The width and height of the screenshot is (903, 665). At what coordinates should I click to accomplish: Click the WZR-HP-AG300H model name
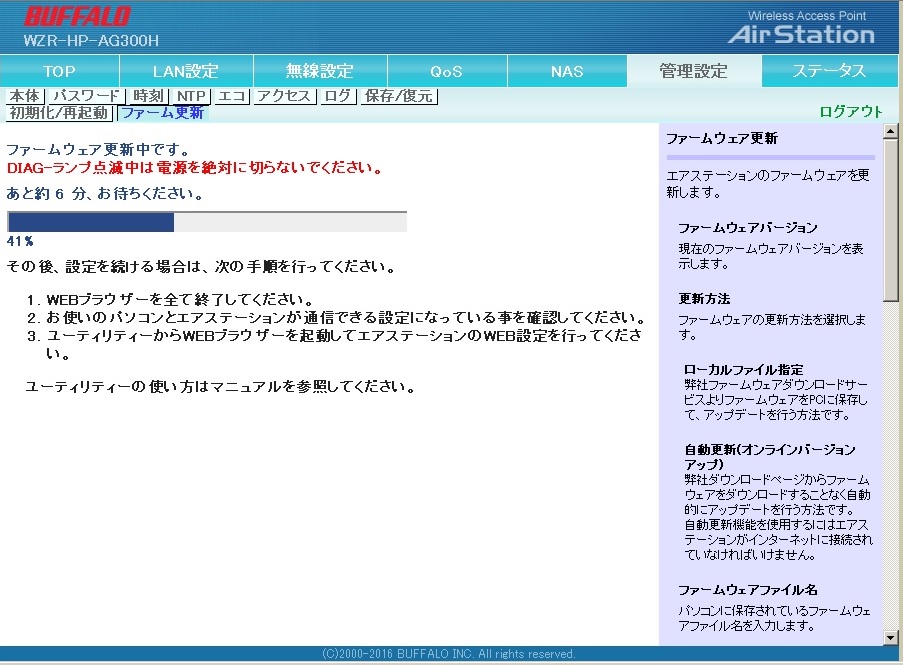click(x=91, y=41)
